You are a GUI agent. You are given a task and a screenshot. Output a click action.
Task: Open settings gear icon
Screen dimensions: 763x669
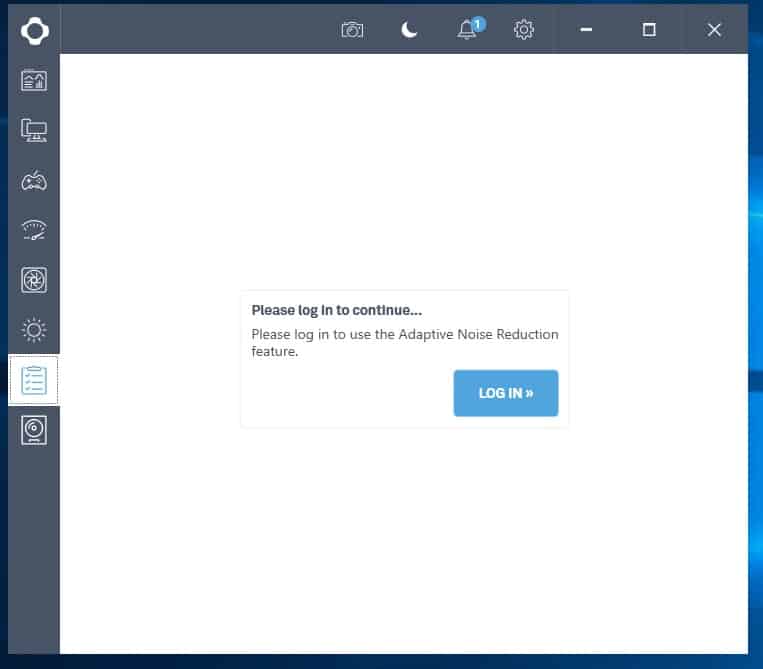(524, 30)
